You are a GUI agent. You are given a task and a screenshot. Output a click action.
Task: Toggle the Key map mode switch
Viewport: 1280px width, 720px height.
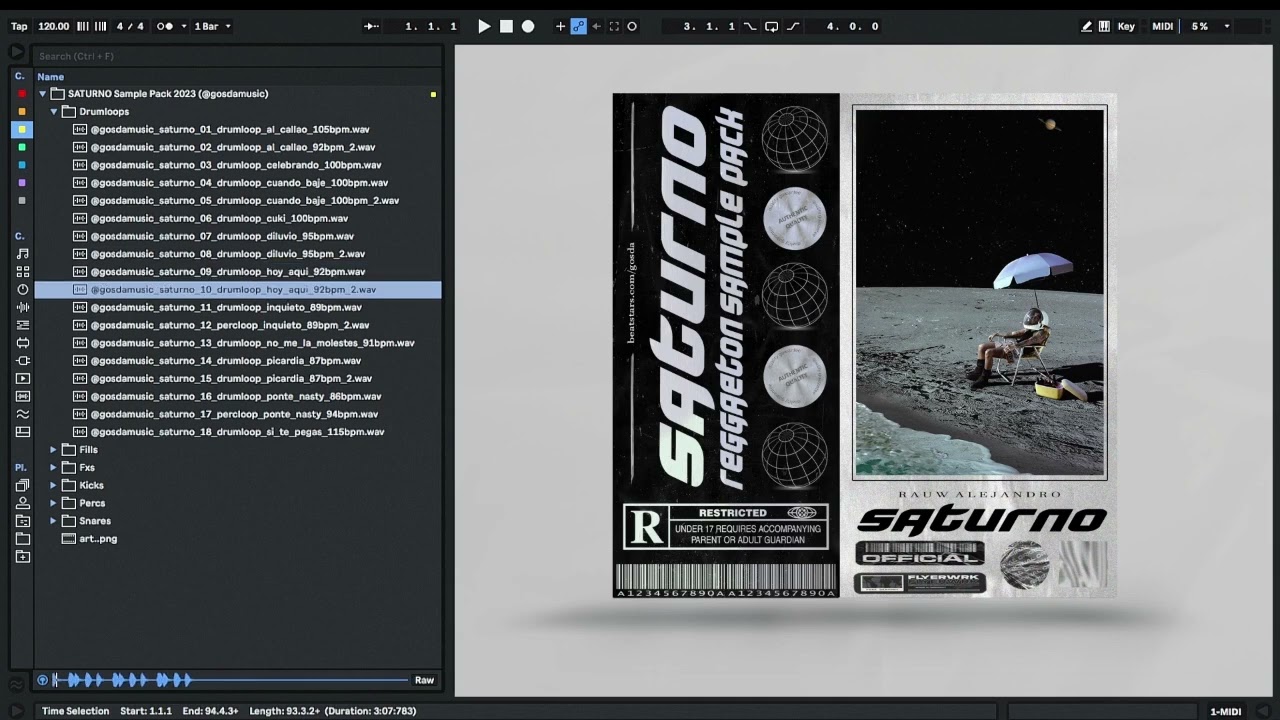click(1126, 27)
